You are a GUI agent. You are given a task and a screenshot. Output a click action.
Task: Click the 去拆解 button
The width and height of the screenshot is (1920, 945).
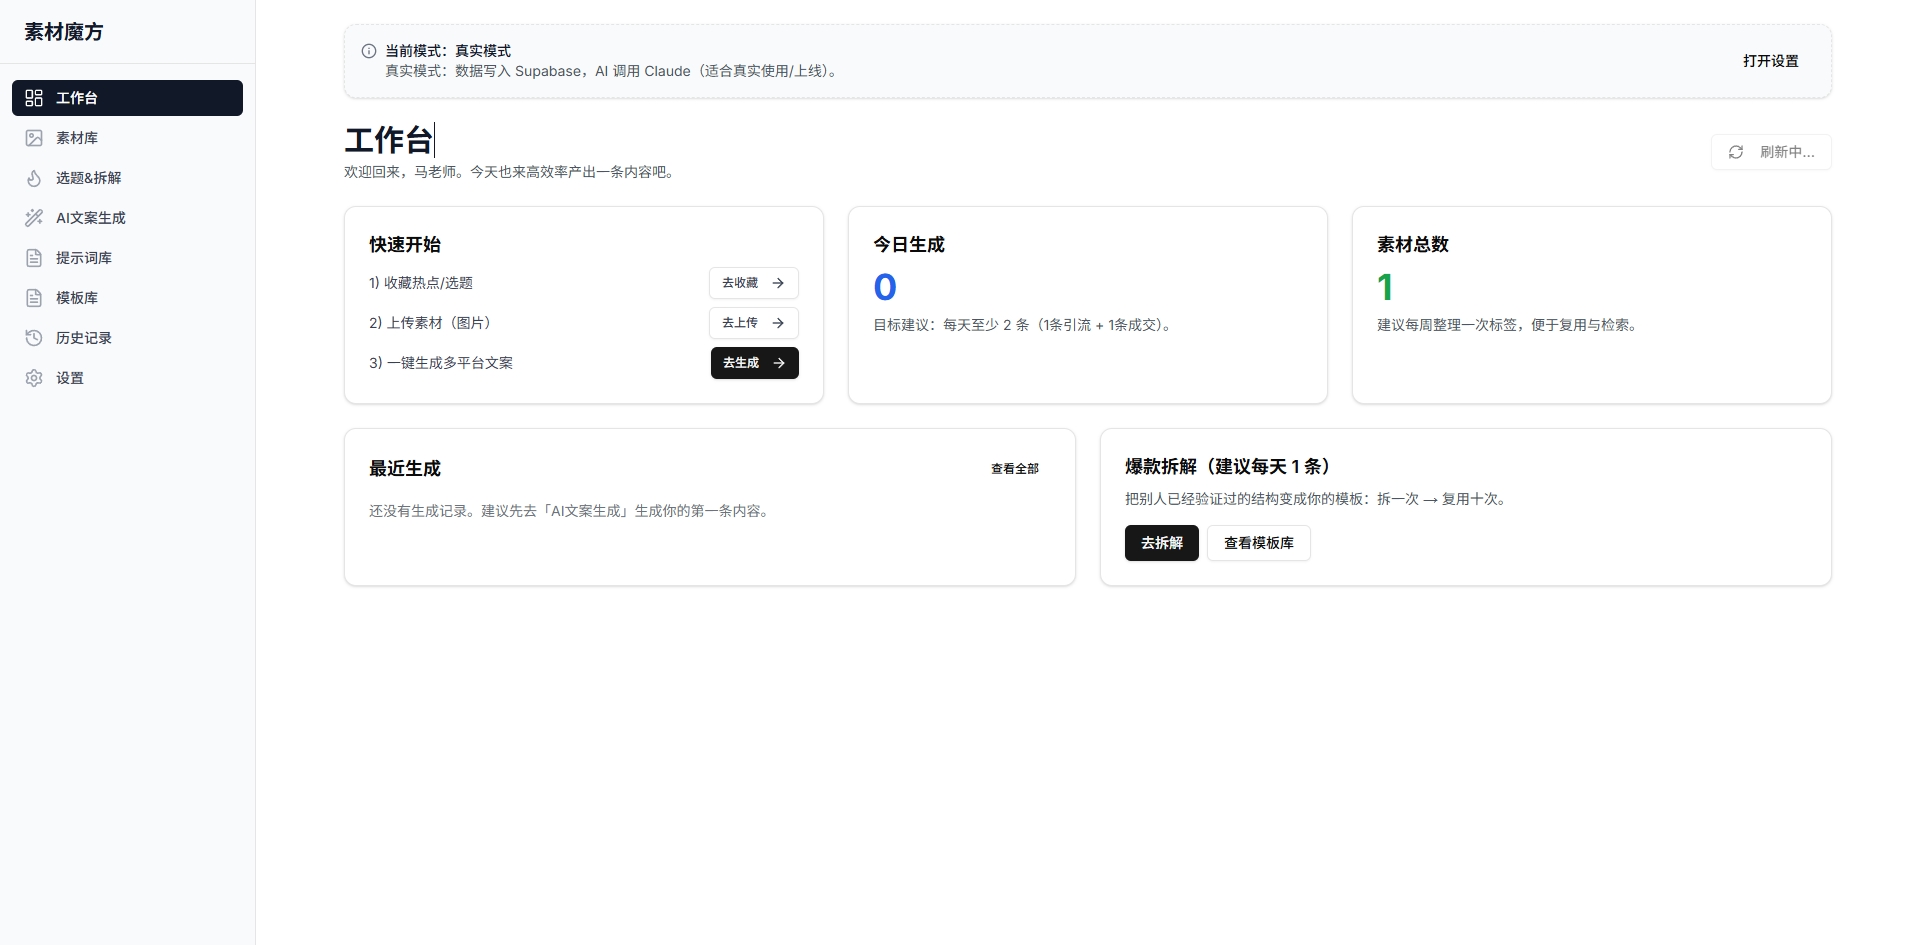tap(1161, 543)
